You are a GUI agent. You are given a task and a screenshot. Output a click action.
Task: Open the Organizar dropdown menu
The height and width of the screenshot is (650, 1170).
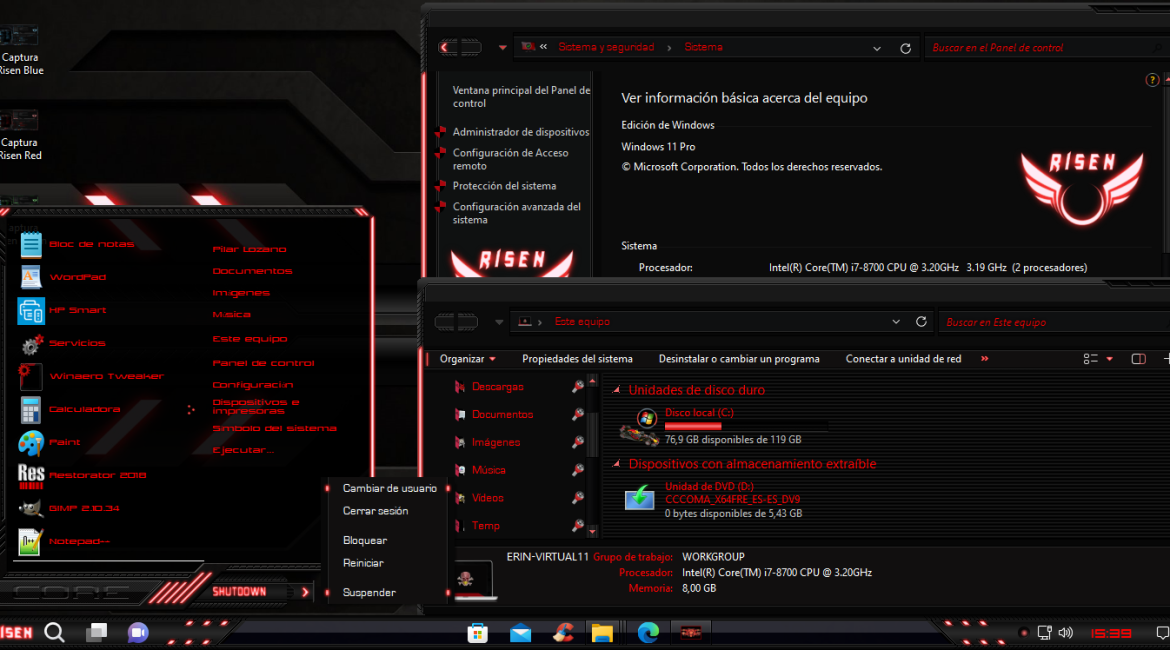coord(468,359)
